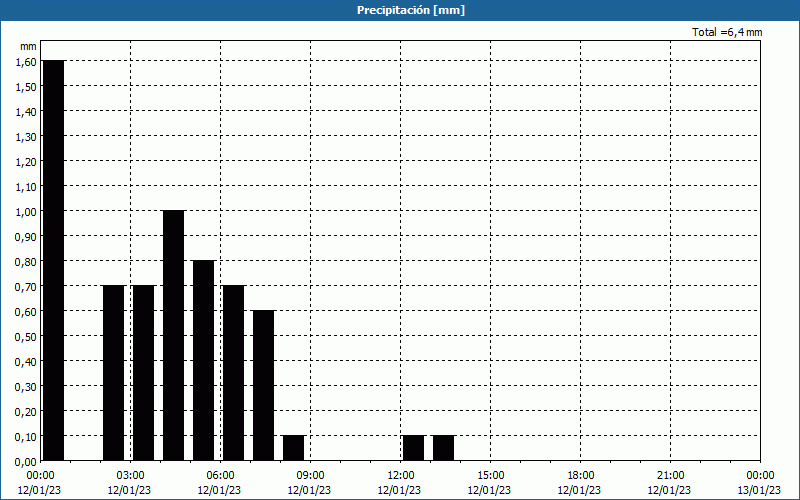Viewport: 800px width, 500px height.
Task: Select the 1,50 y-axis value
Action: (x=27, y=86)
